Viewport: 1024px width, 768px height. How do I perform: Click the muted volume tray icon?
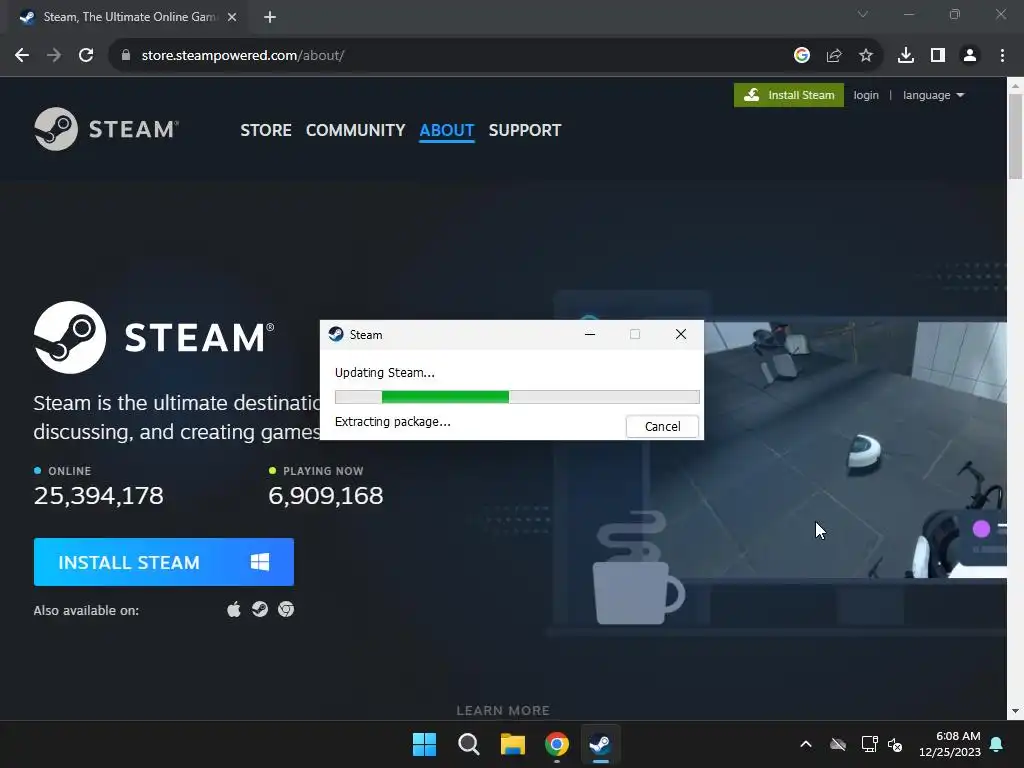[x=895, y=744]
